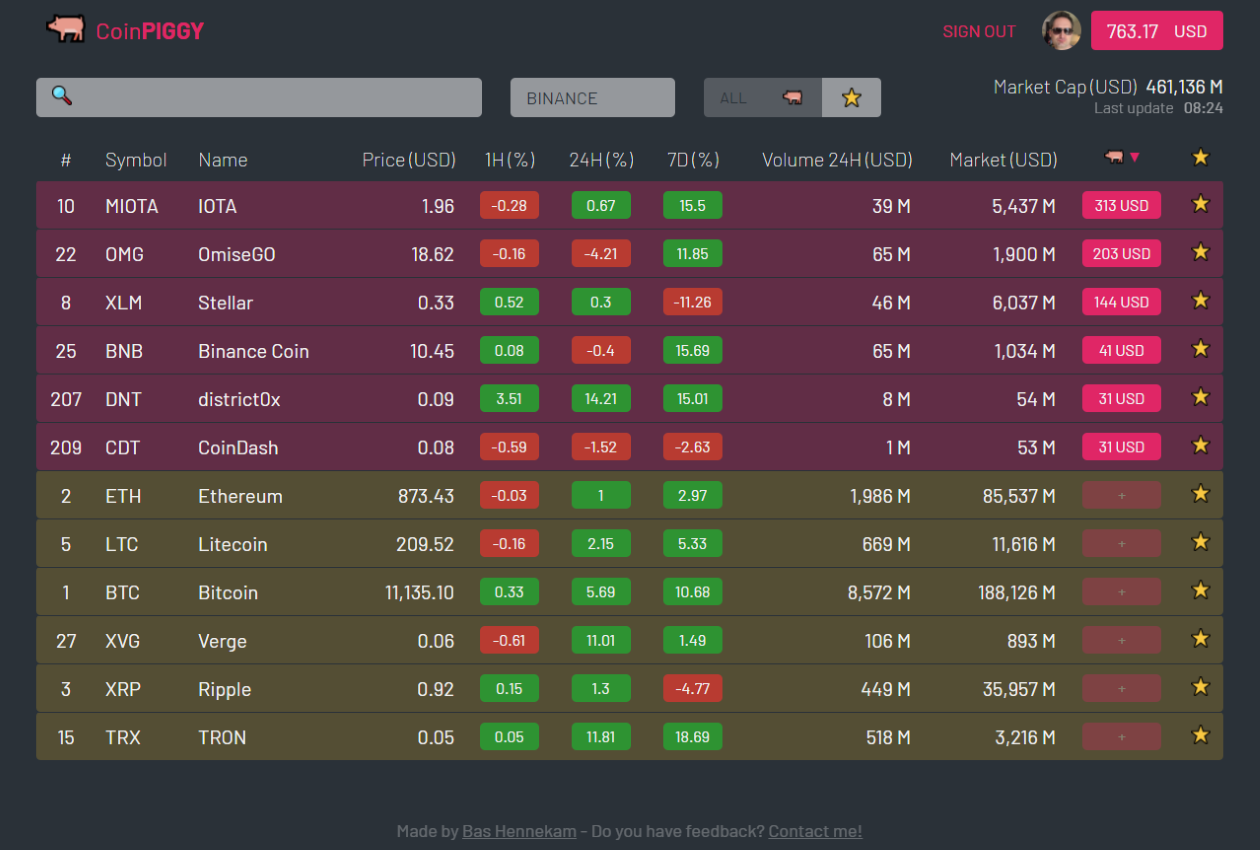Sort table by 7D (%) column

693,160
